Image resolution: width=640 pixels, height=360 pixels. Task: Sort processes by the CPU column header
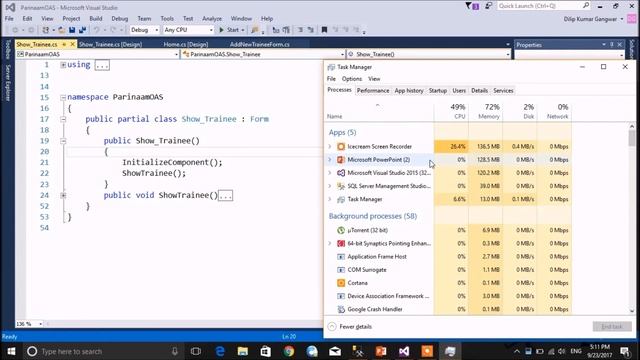click(451, 111)
